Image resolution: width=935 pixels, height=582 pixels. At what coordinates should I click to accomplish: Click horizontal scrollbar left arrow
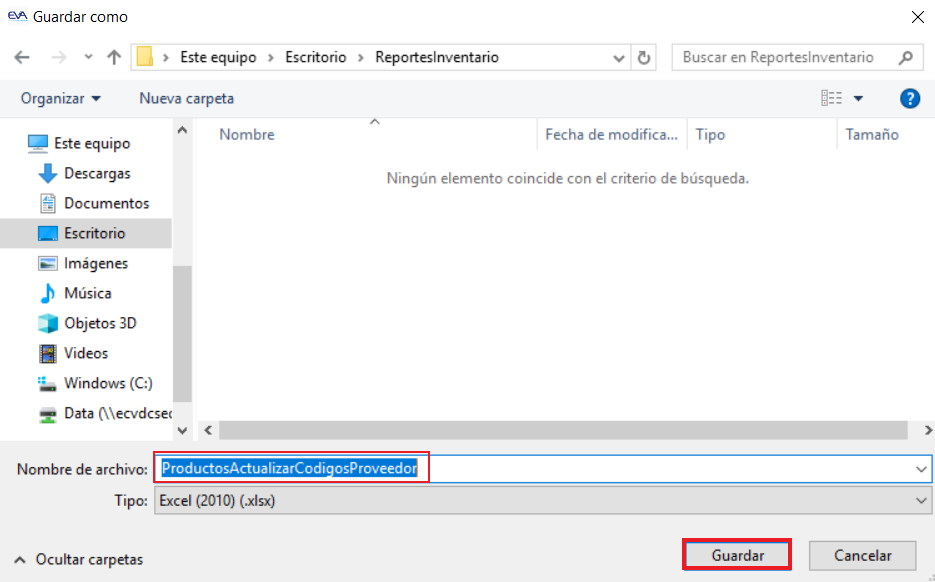pos(208,430)
